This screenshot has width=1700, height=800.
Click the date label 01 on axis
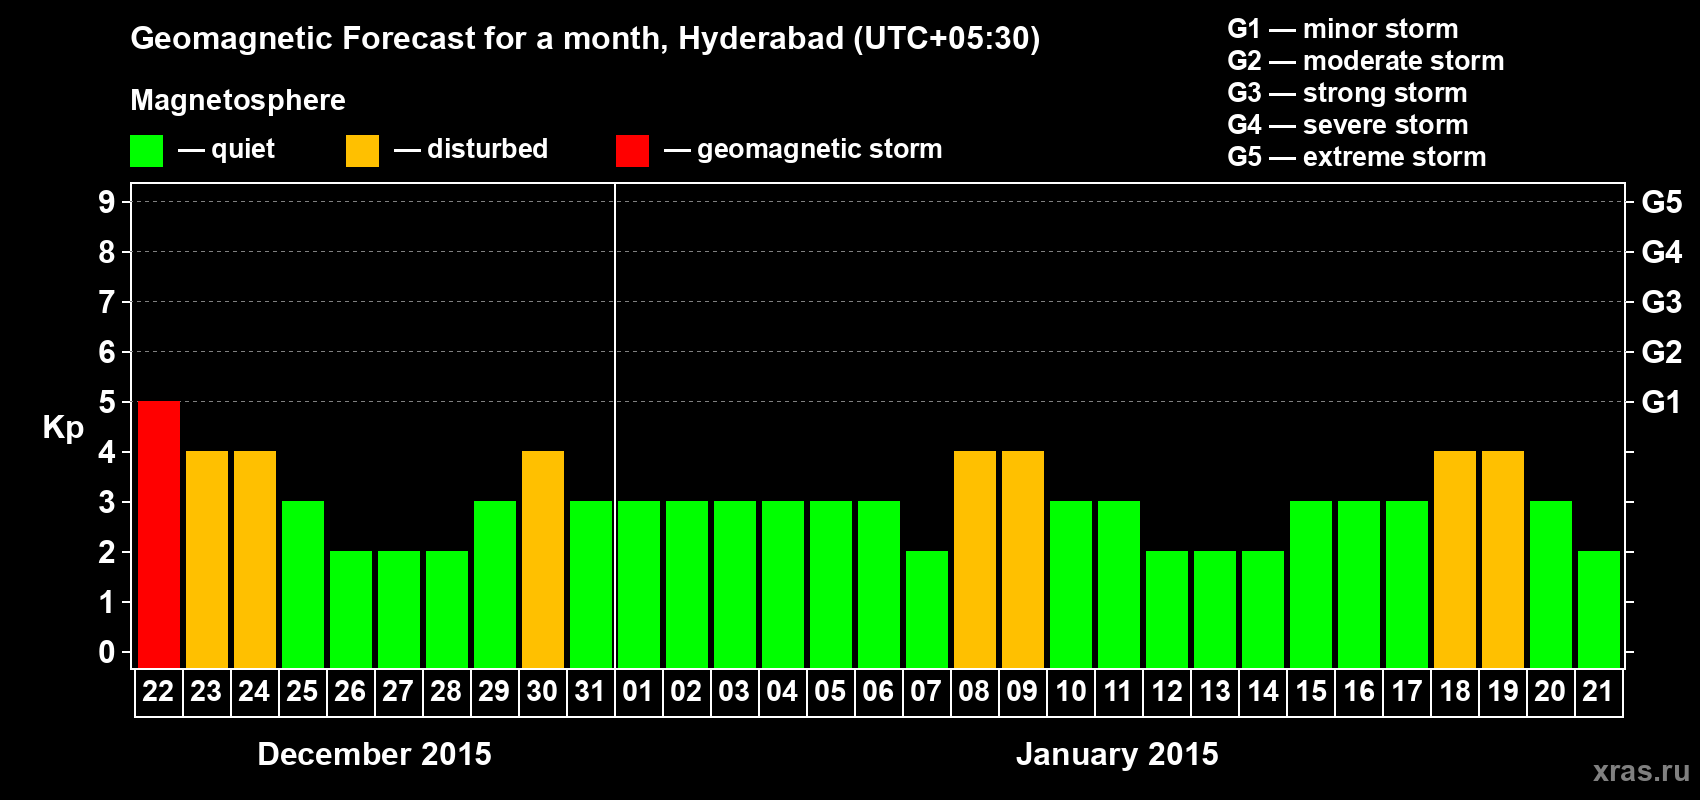638,691
